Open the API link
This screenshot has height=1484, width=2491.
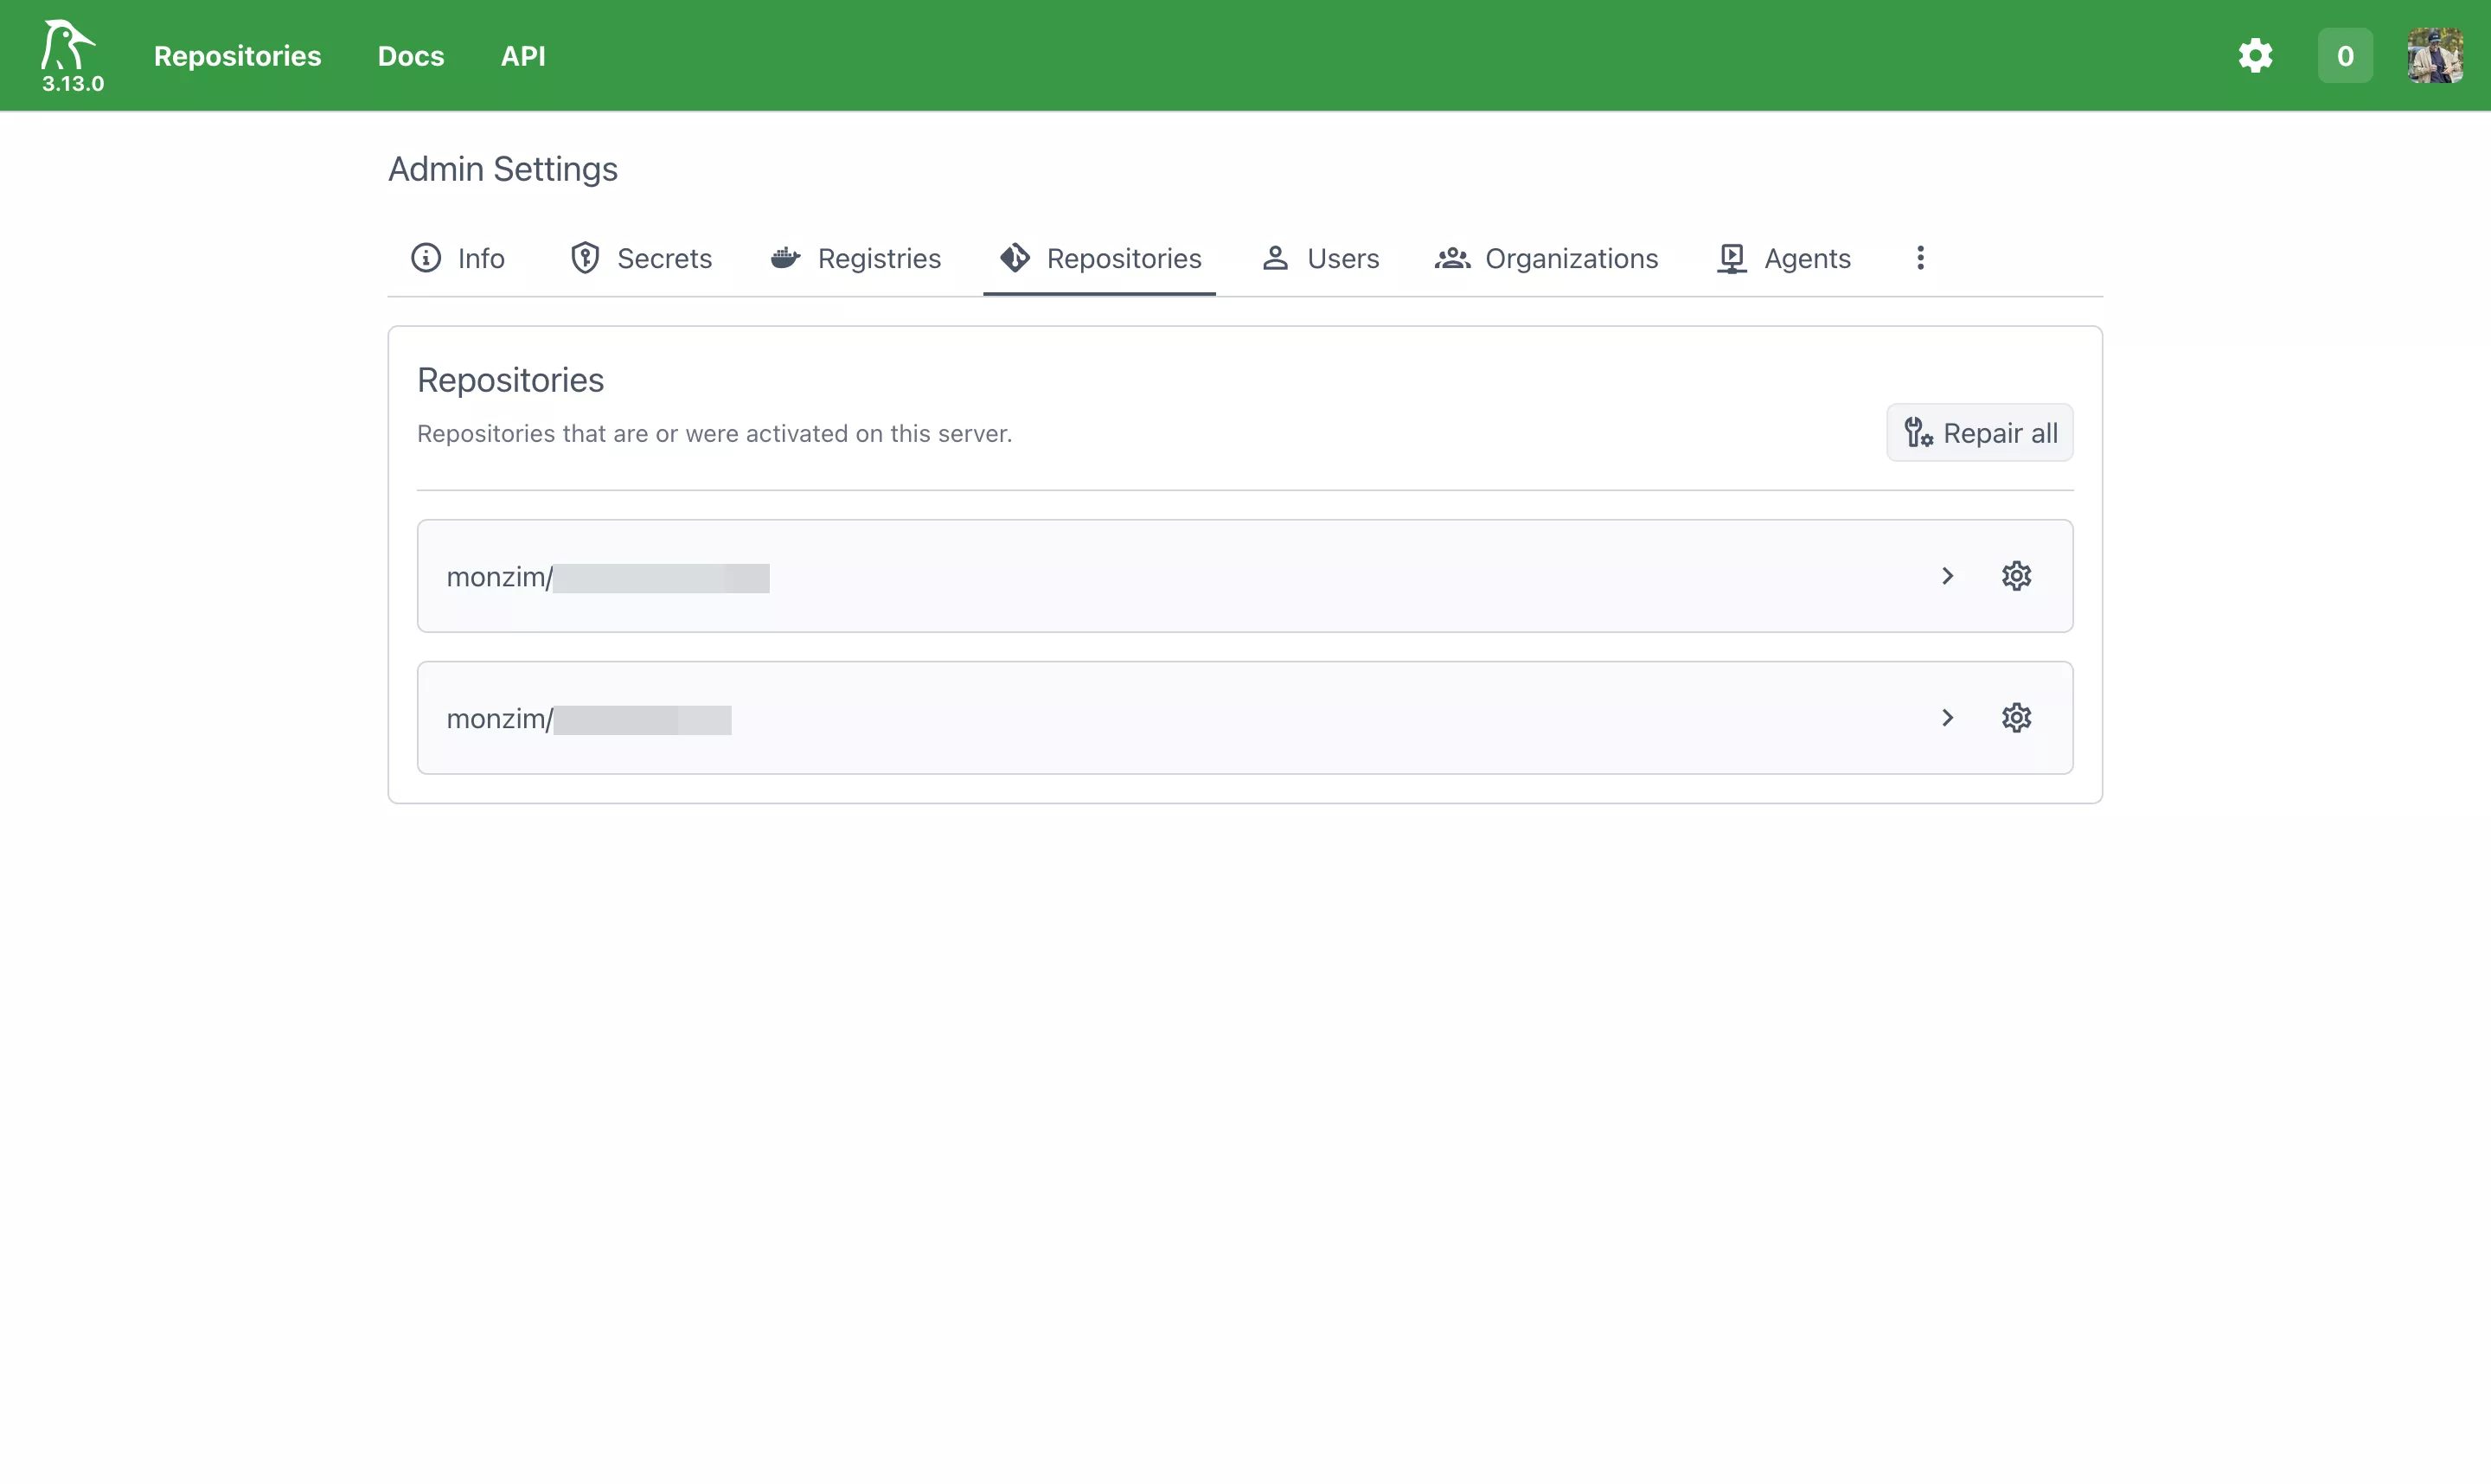(523, 56)
